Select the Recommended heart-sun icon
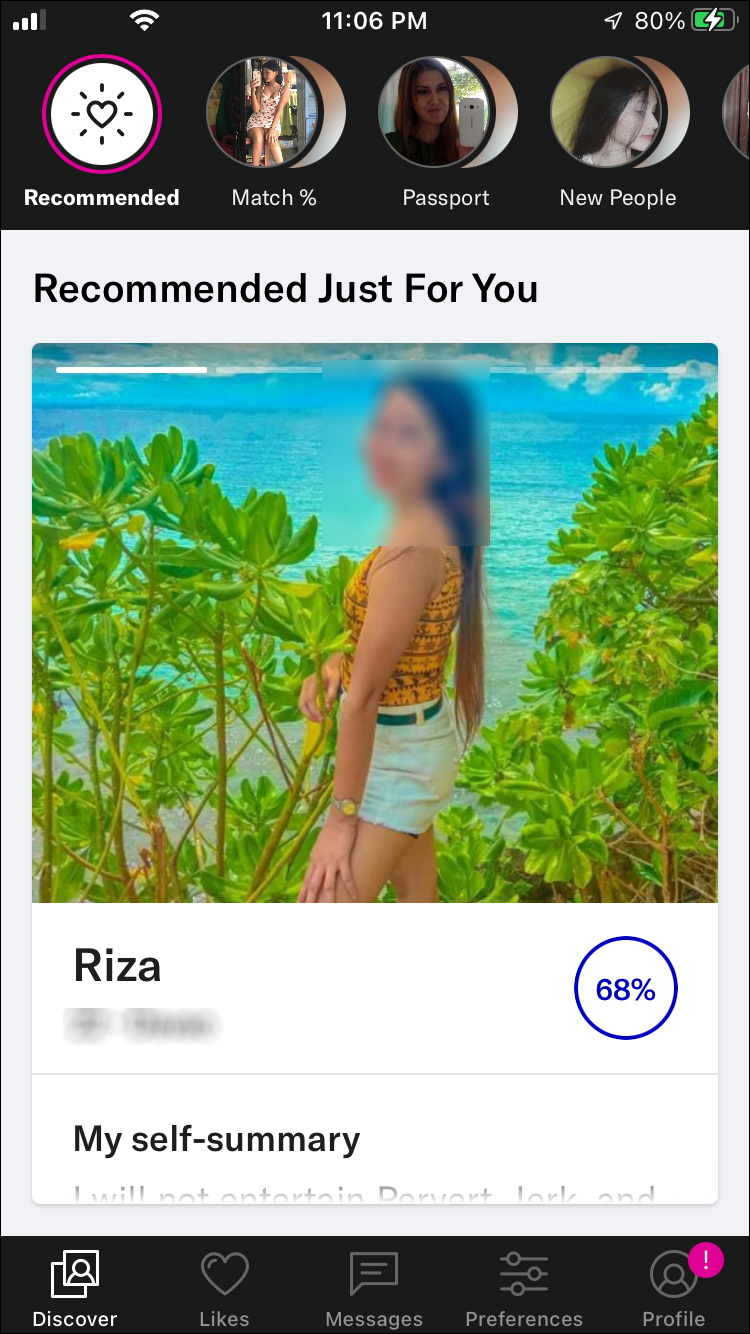Viewport: 750px width, 1334px height. click(x=101, y=113)
